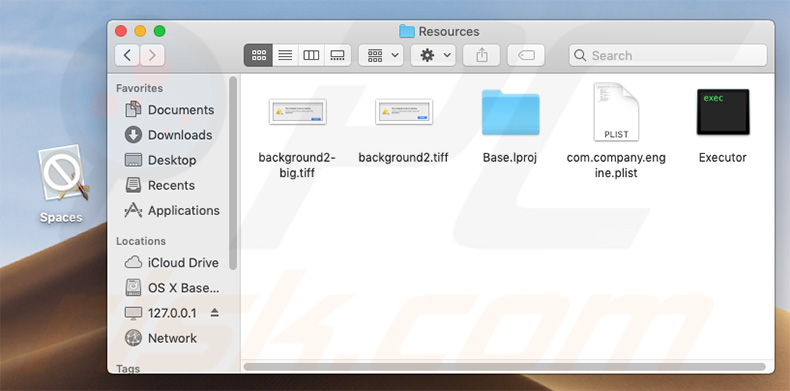Minimize the Resources window with the yellow button

point(140,31)
